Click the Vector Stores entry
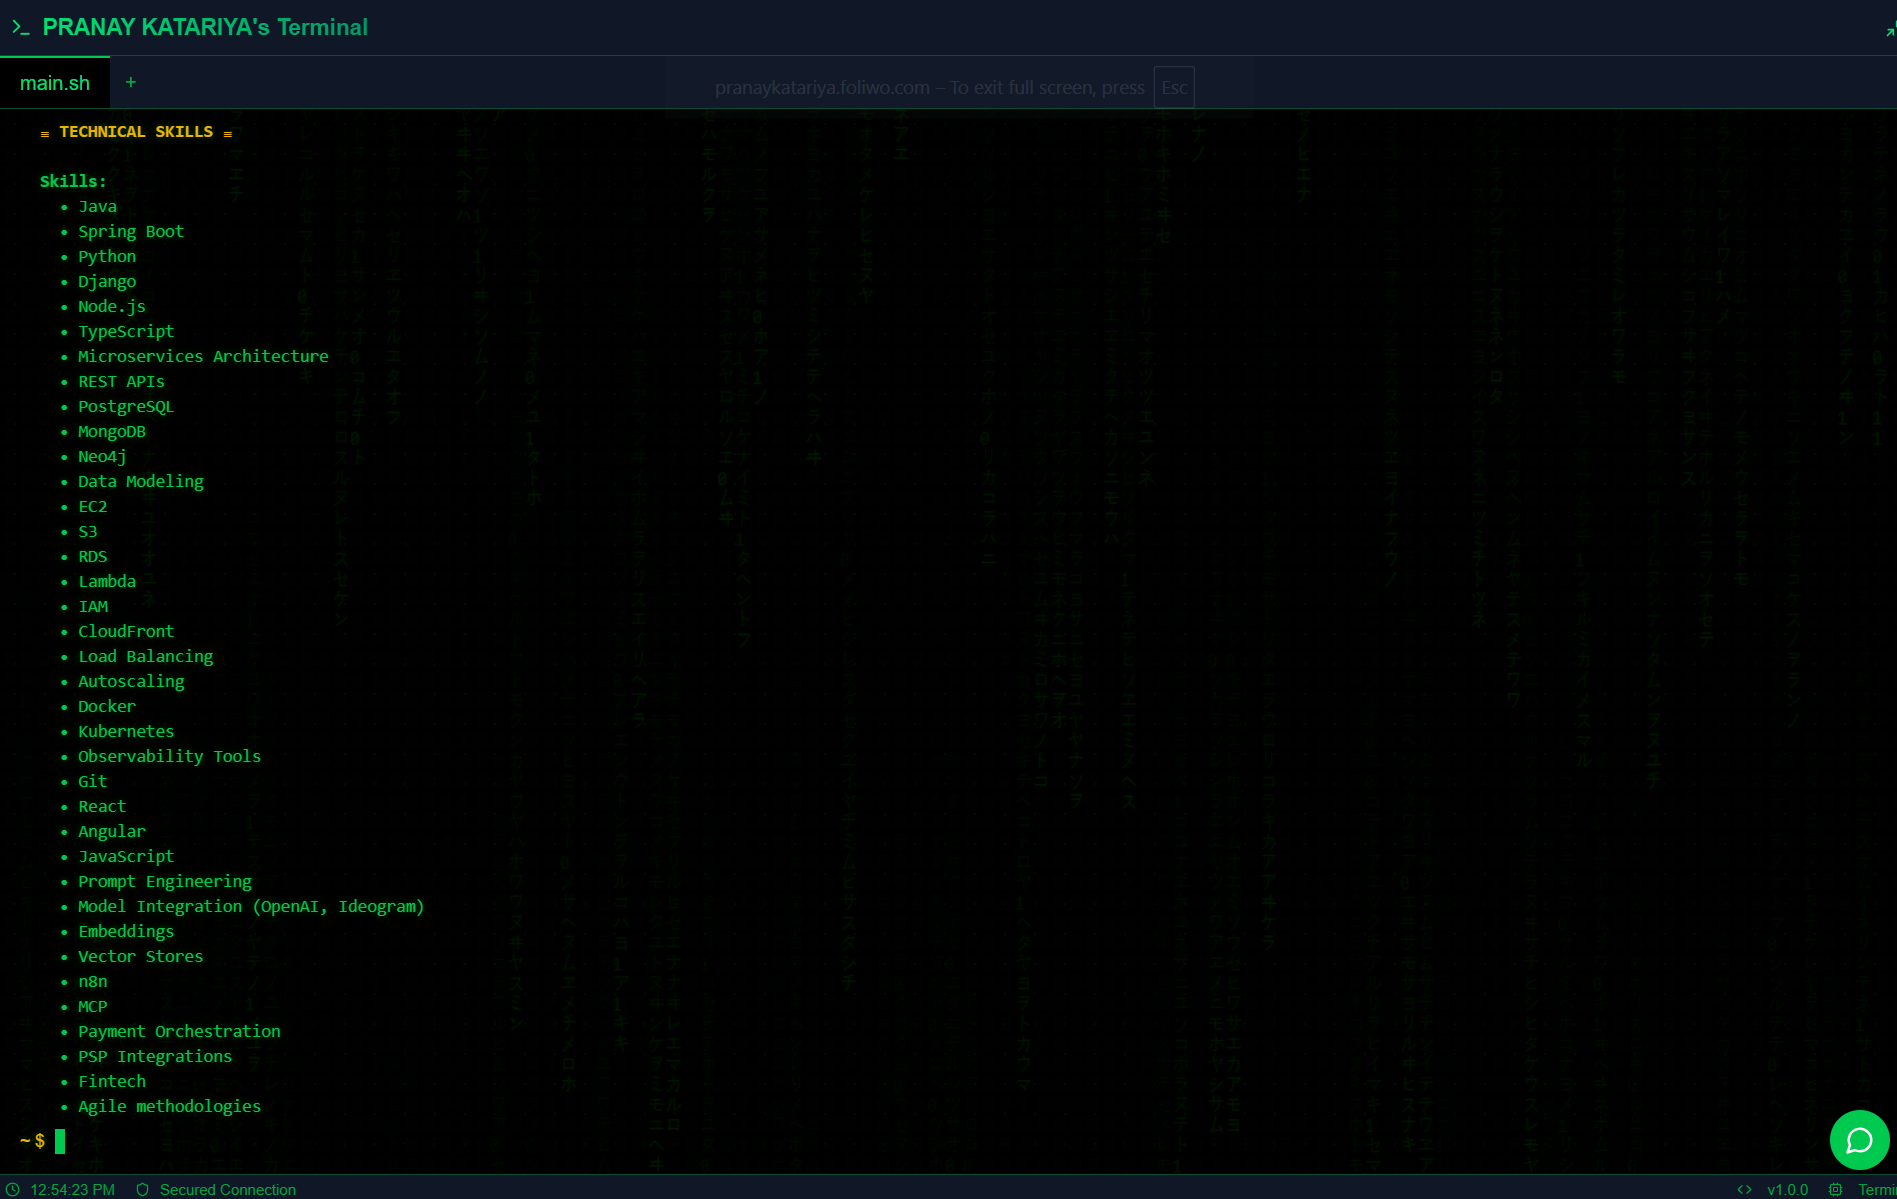Viewport: 1897px width, 1199px height. pos(141,956)
